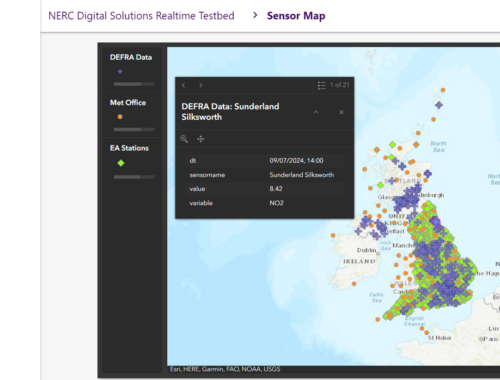Viewport: 500px width, 380px height.
Task: Click the 'variable' field label
Action: coord(201,203)
